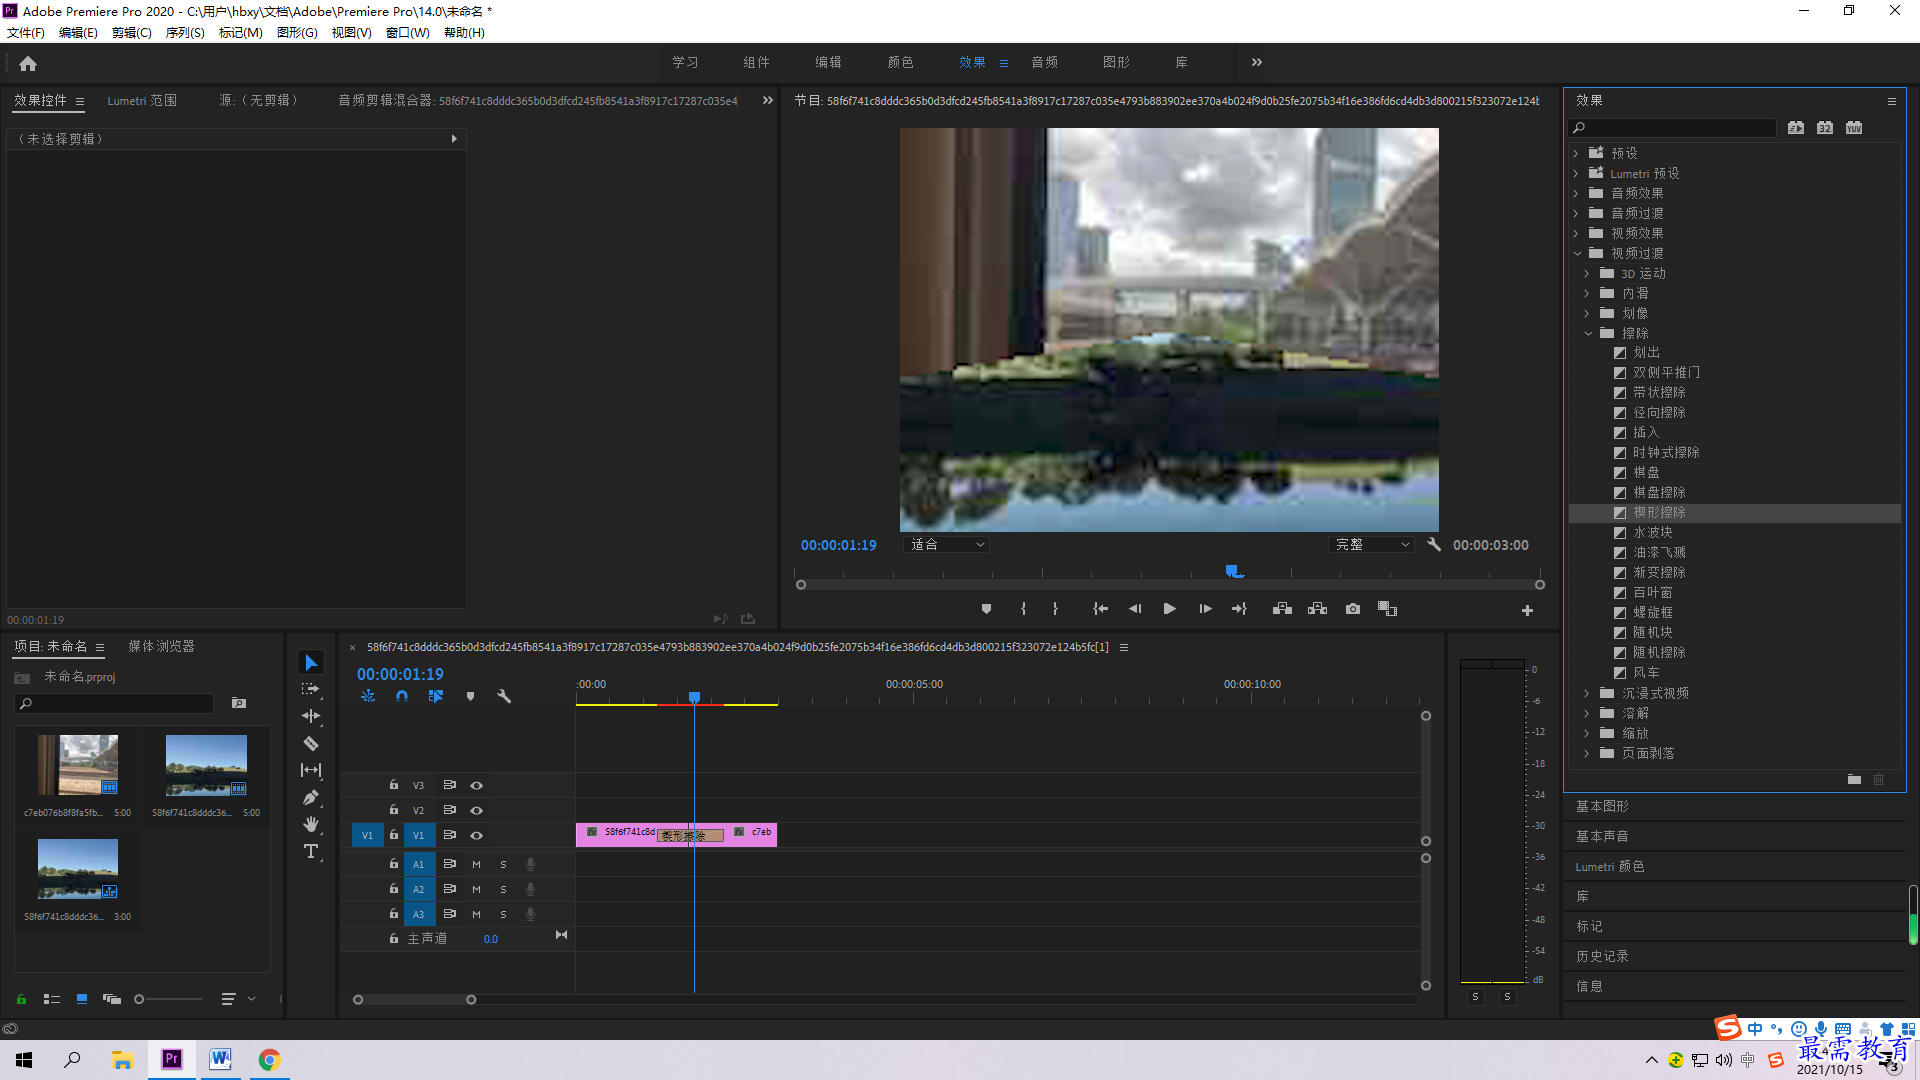Open the 适合 zoom level dropdown
Screen dimensions: 1920x1080
[x=946, y=545]
